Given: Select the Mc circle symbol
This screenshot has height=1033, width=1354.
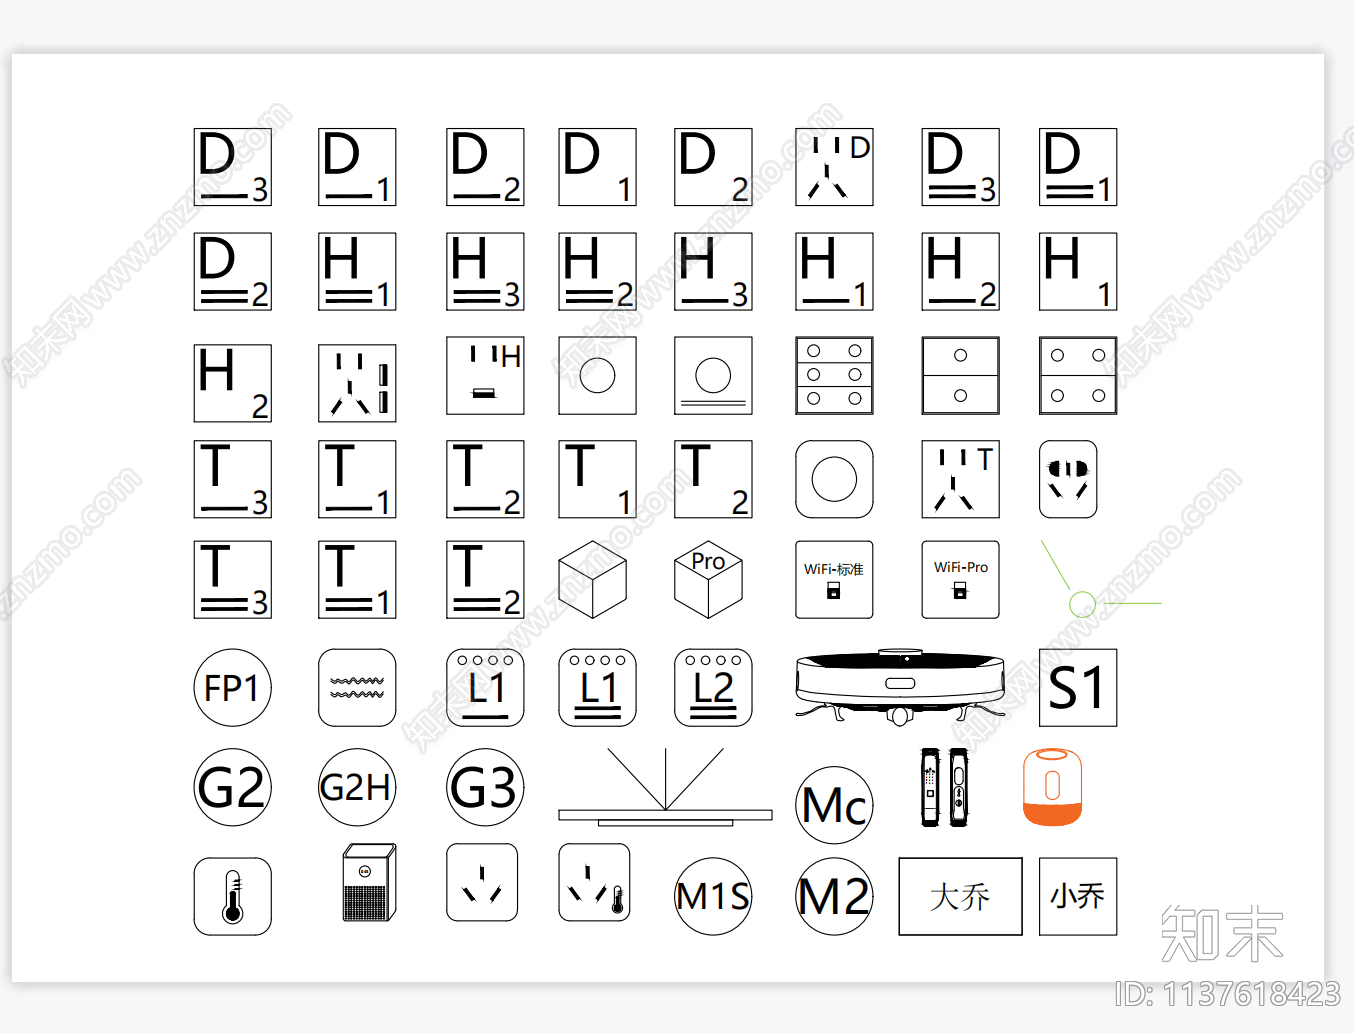Looking at the screenshot, I should [x=834, y=805].
